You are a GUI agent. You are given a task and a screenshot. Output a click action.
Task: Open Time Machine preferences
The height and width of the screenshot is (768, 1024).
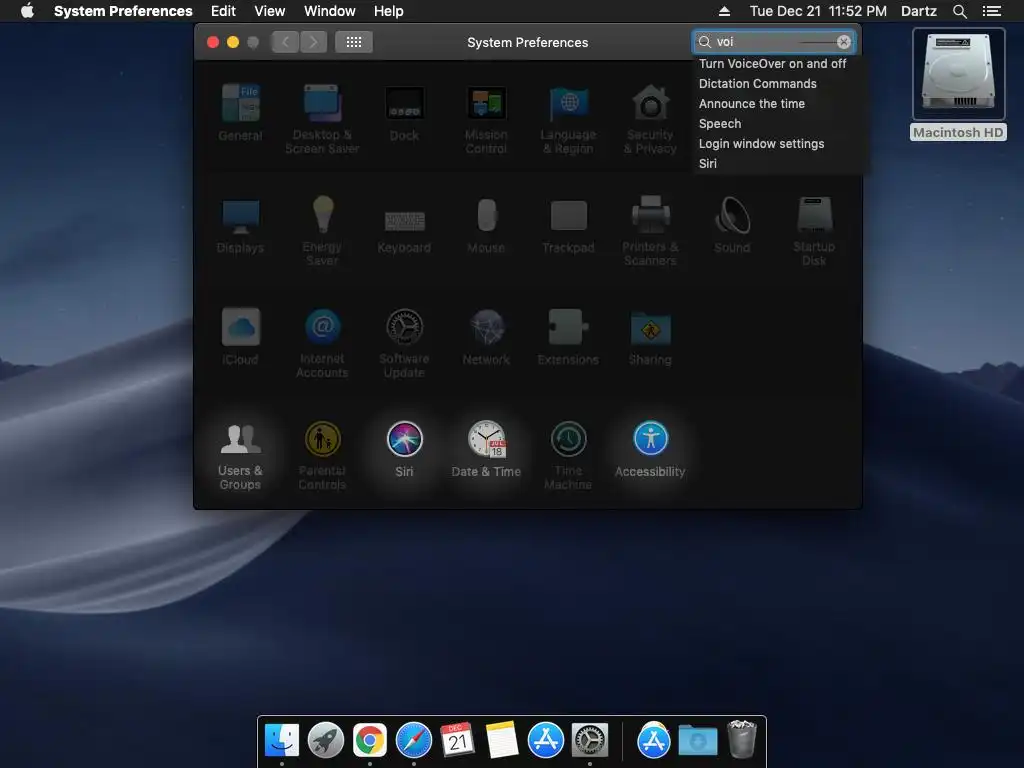point(568,455)
